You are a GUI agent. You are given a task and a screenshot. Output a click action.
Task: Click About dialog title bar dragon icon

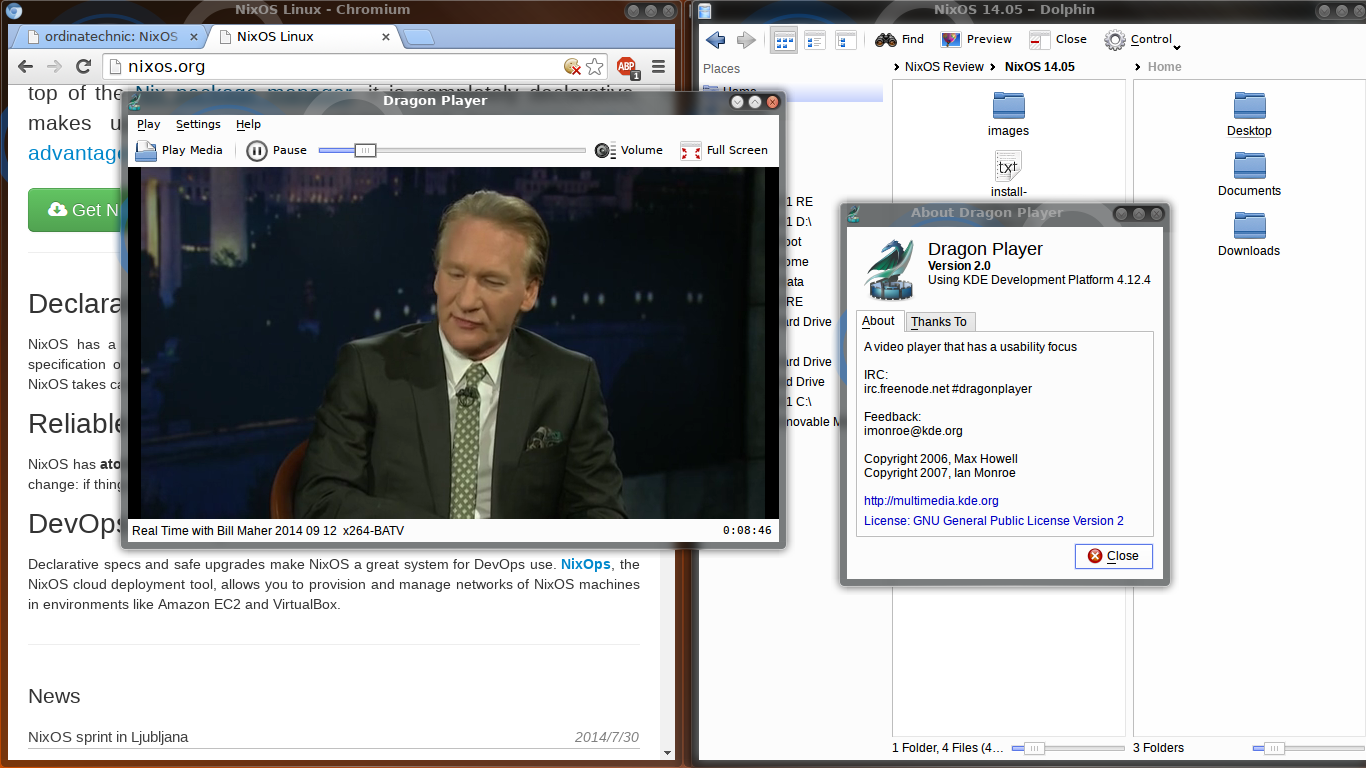coord(854,213)
